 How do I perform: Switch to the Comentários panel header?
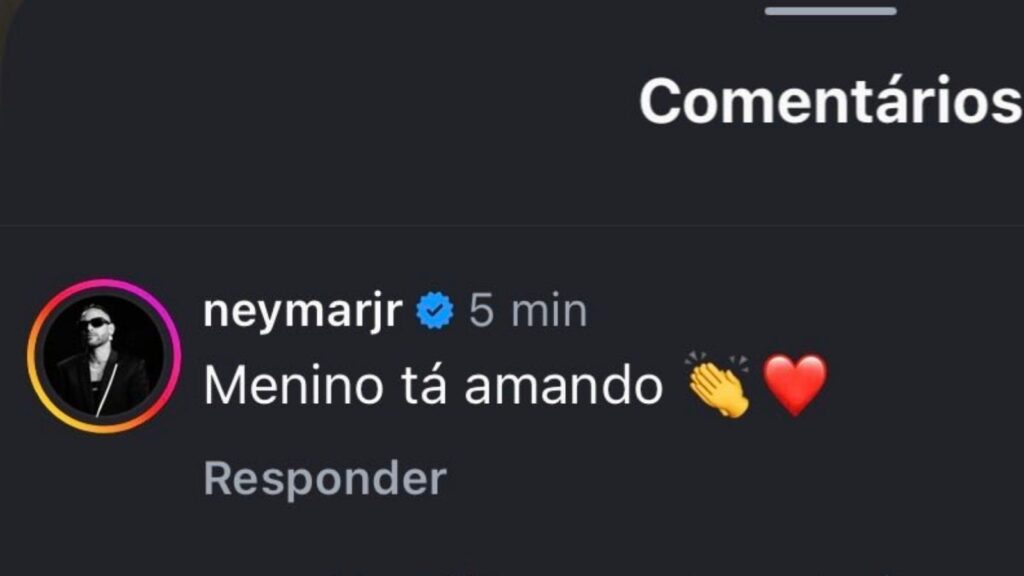[830, 97]
